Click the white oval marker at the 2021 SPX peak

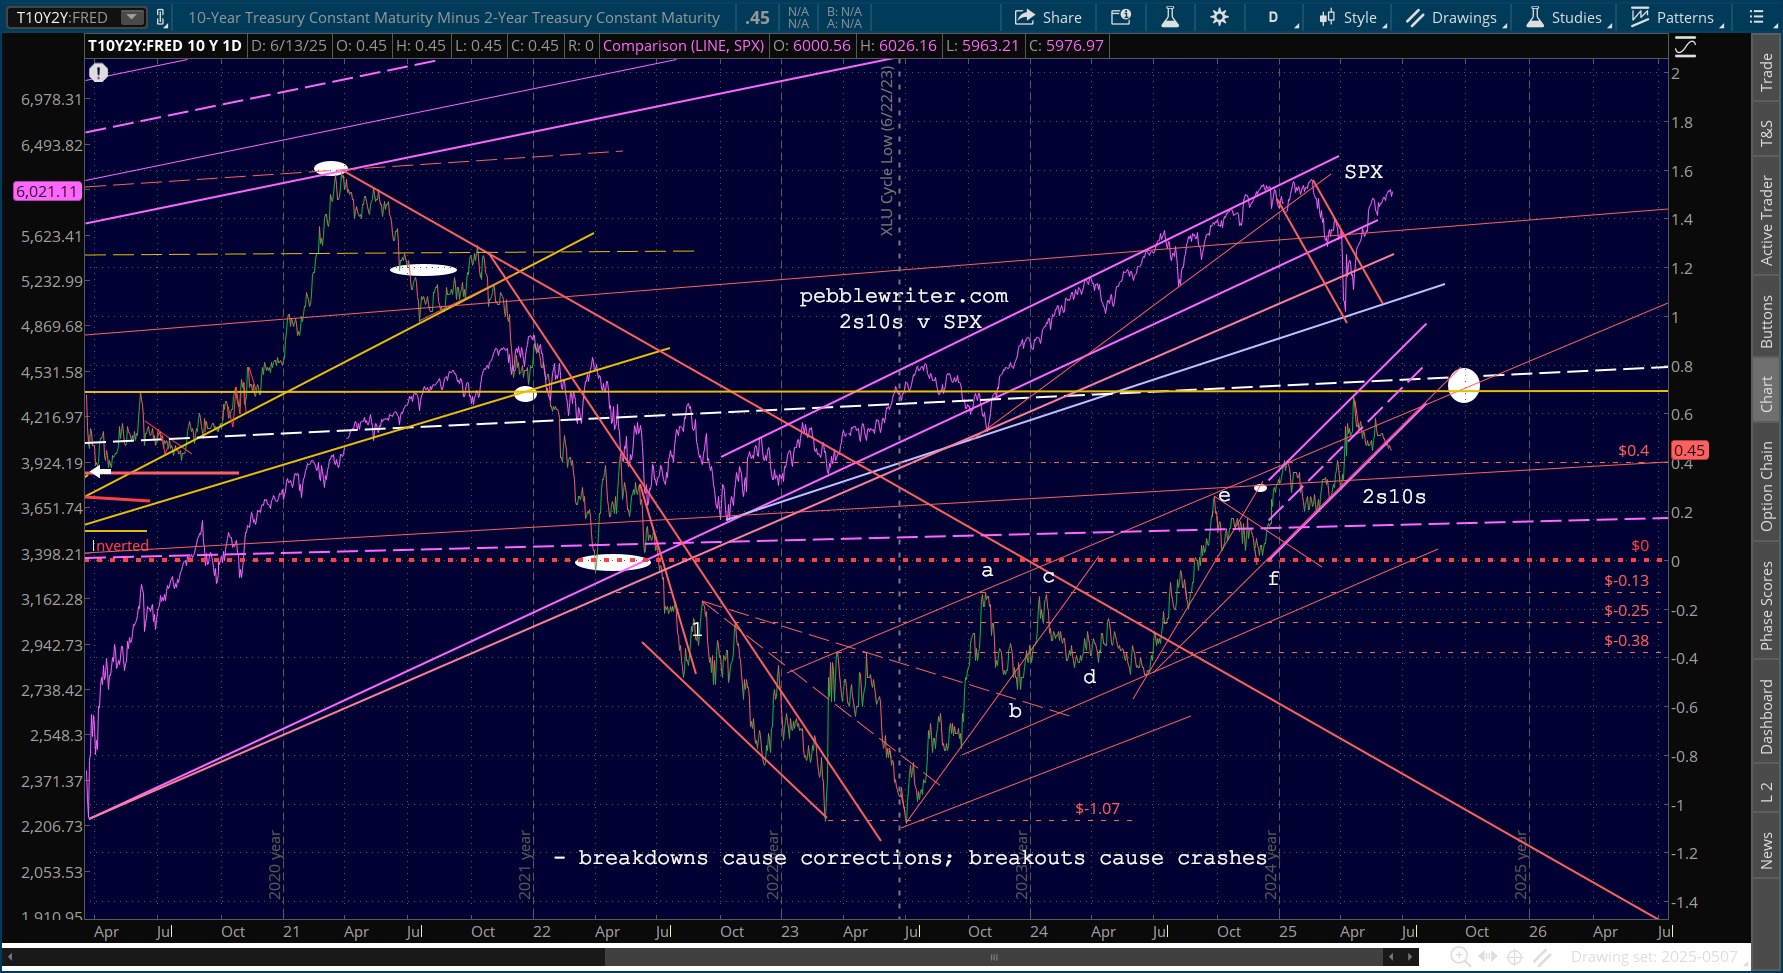click(x=331, y=168)
